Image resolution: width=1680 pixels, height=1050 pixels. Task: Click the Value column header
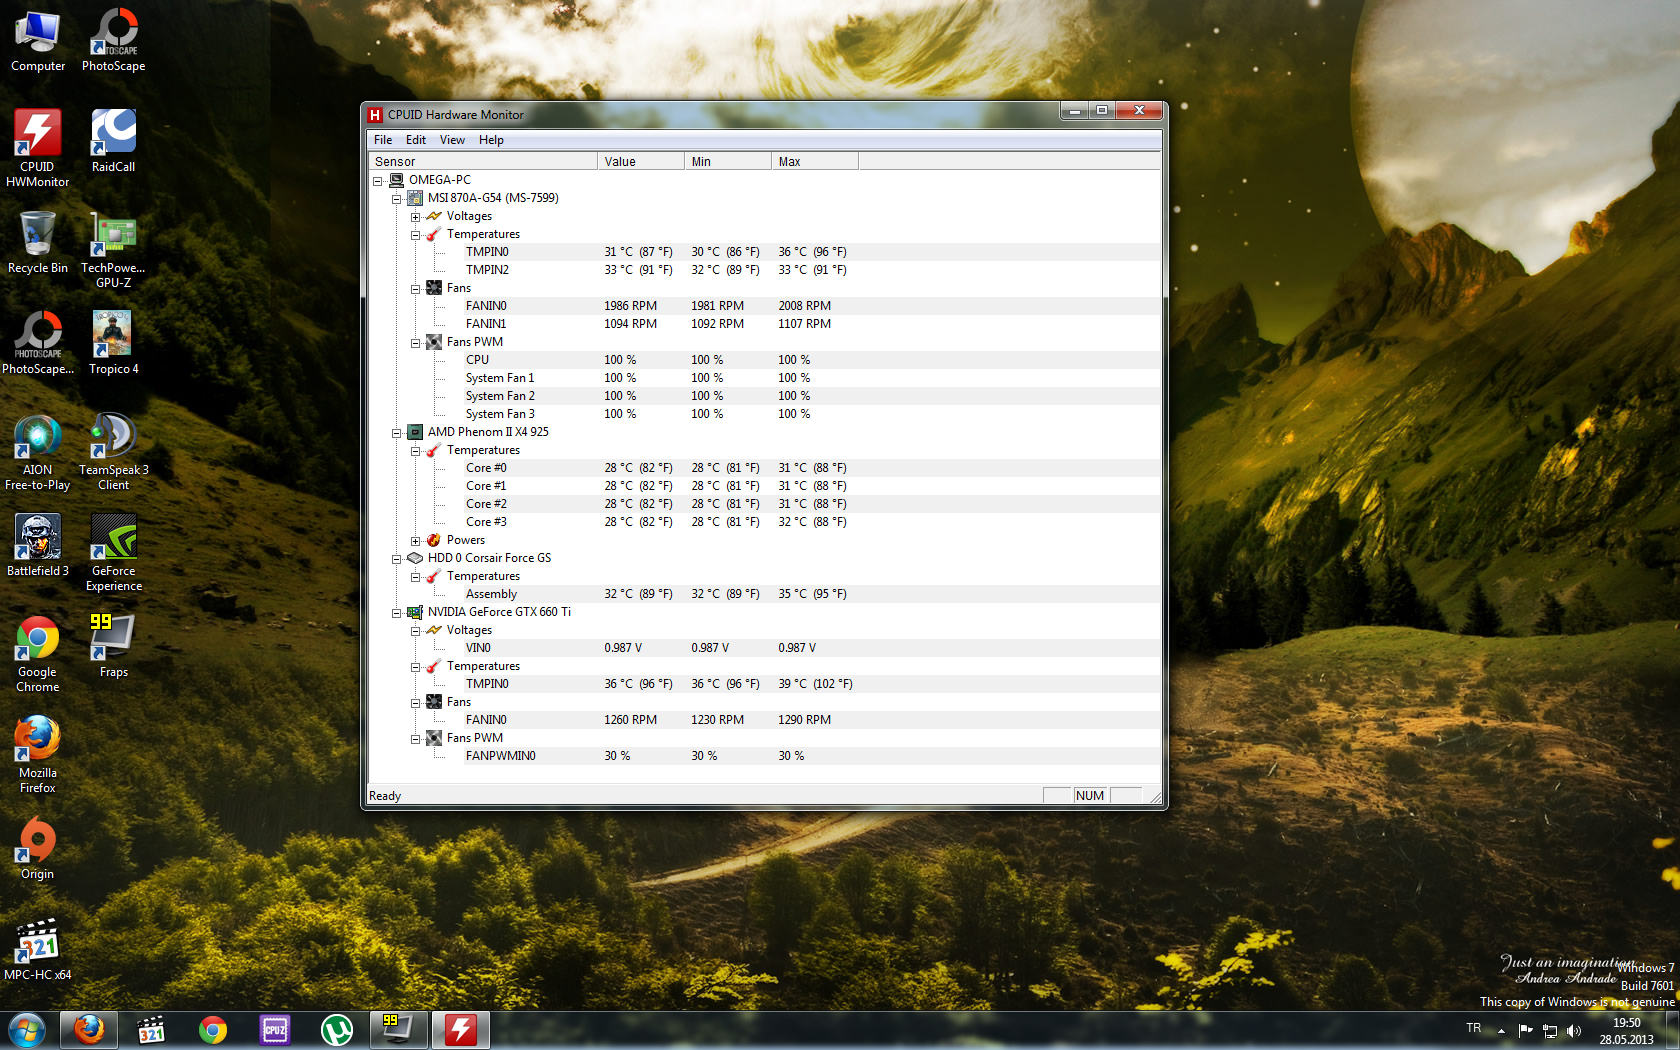tap(641, 161)
